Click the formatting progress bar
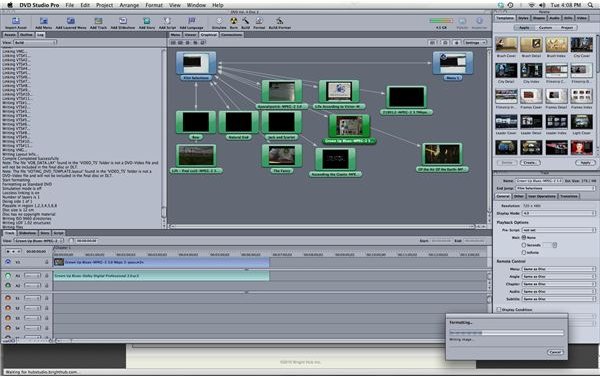600x377 pixels. coord(506,333)
